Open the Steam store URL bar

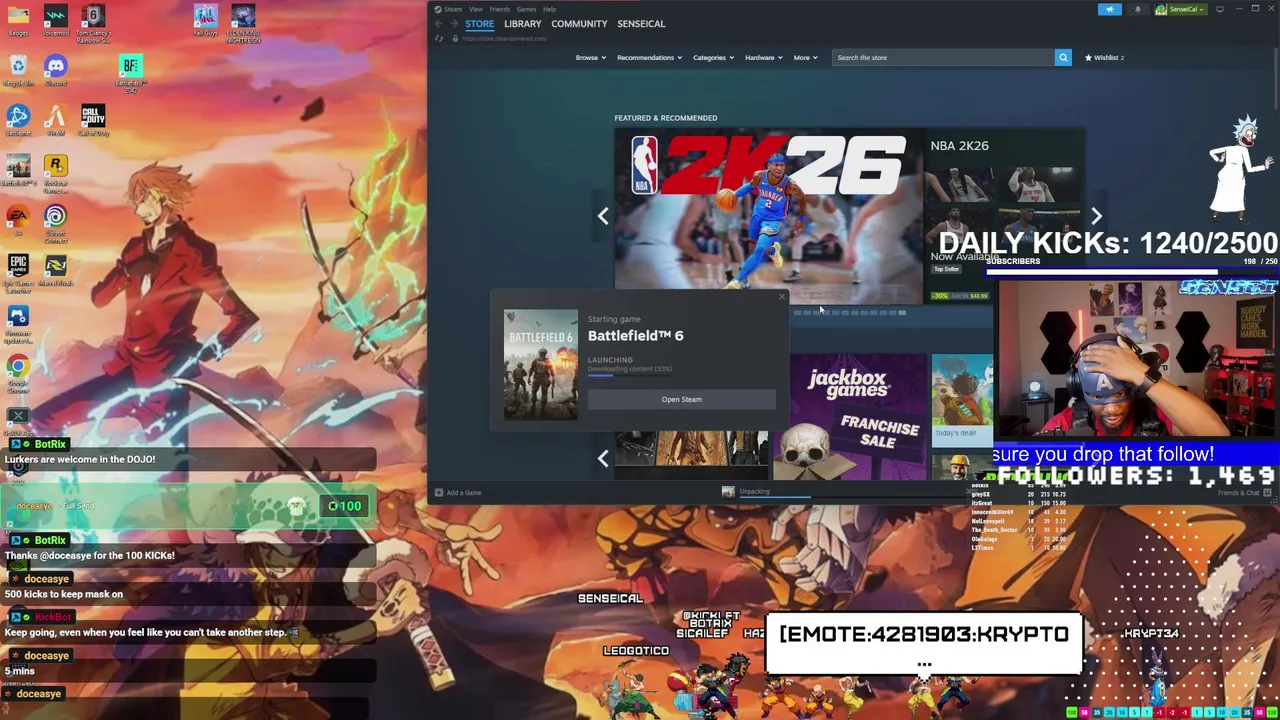[x=504, y=38]
